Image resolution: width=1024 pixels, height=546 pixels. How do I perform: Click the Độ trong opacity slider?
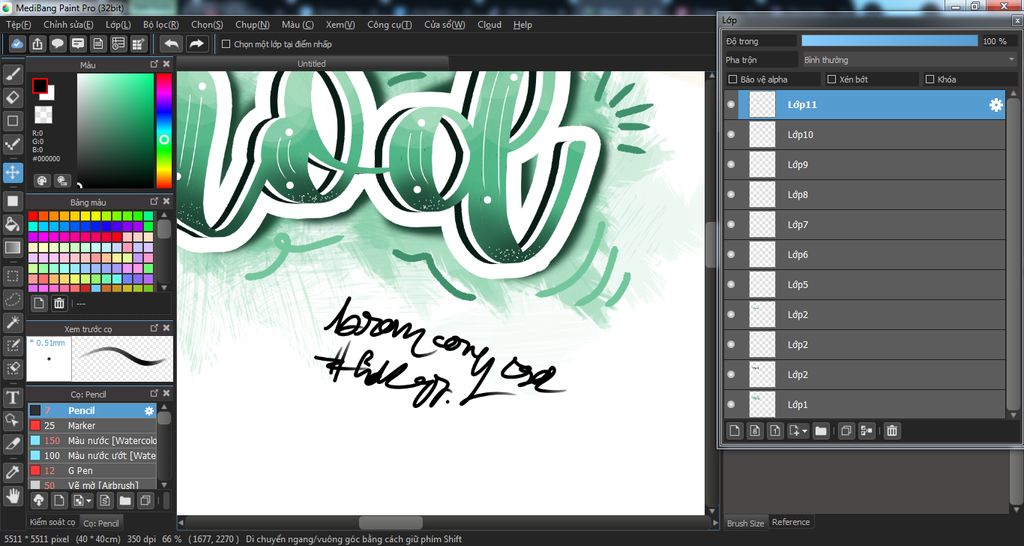point(889,40)
